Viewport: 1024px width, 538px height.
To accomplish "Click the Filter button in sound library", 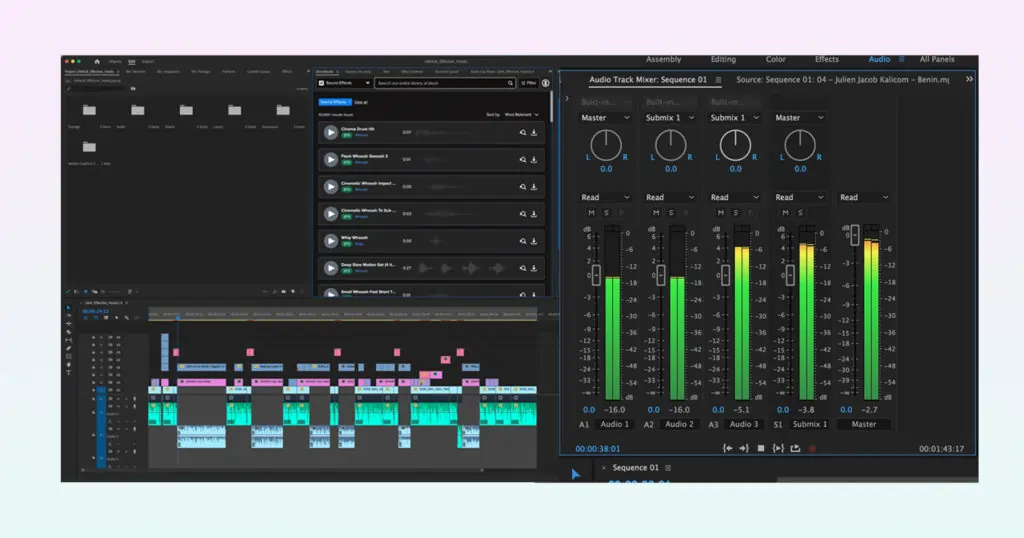I will (528, 84).
